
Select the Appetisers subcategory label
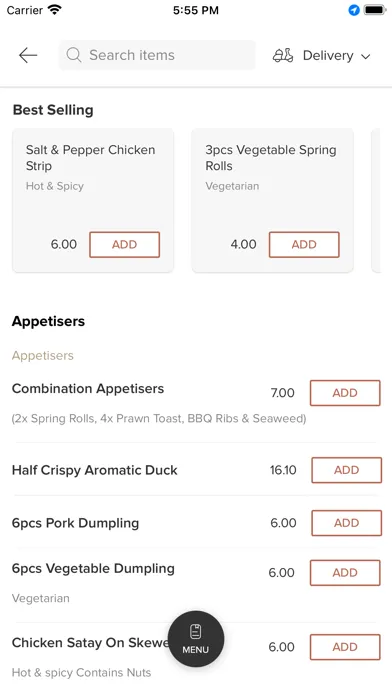coord(43,356)
